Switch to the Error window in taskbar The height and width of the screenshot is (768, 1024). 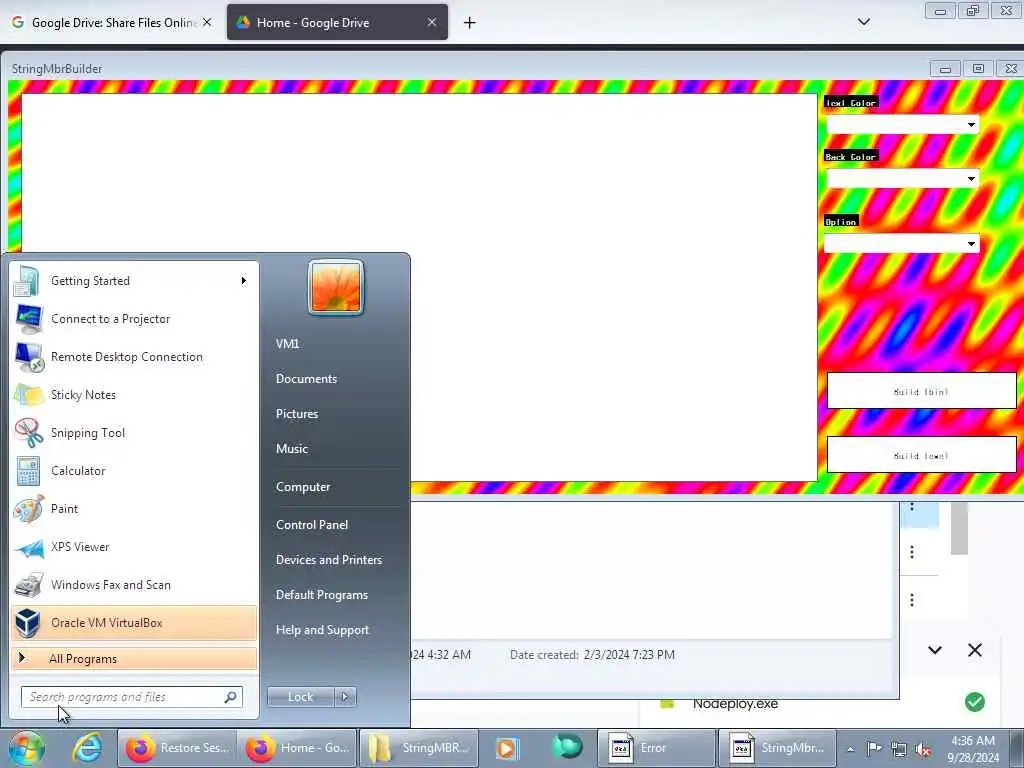656,748
